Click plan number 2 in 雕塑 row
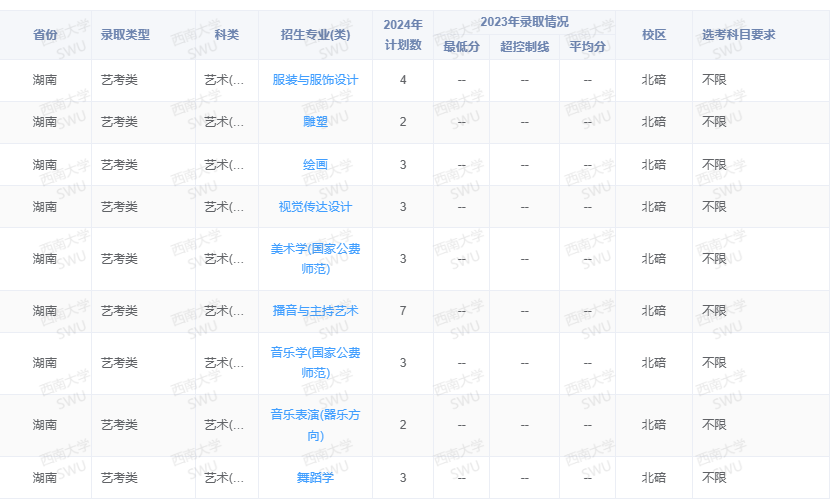Screen dimensions: 834x503 coord(403,122)
